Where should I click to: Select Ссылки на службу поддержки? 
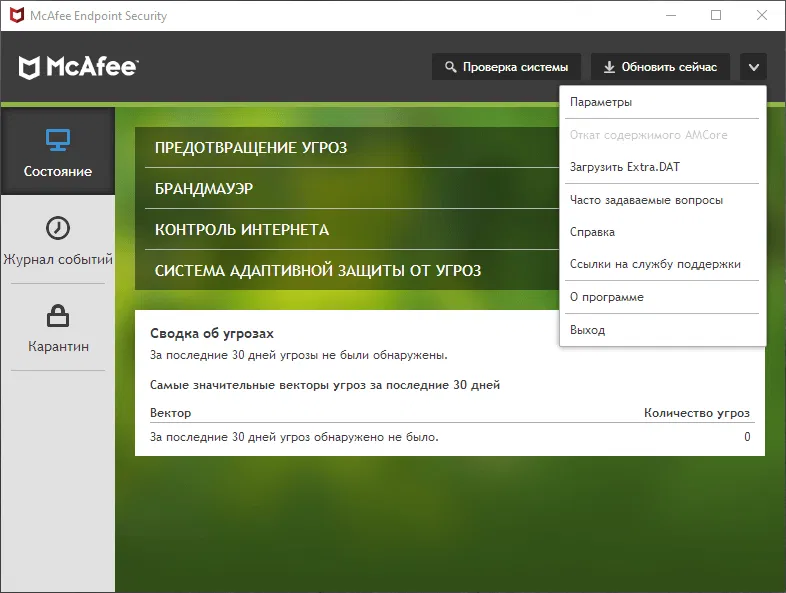(662, 264)
